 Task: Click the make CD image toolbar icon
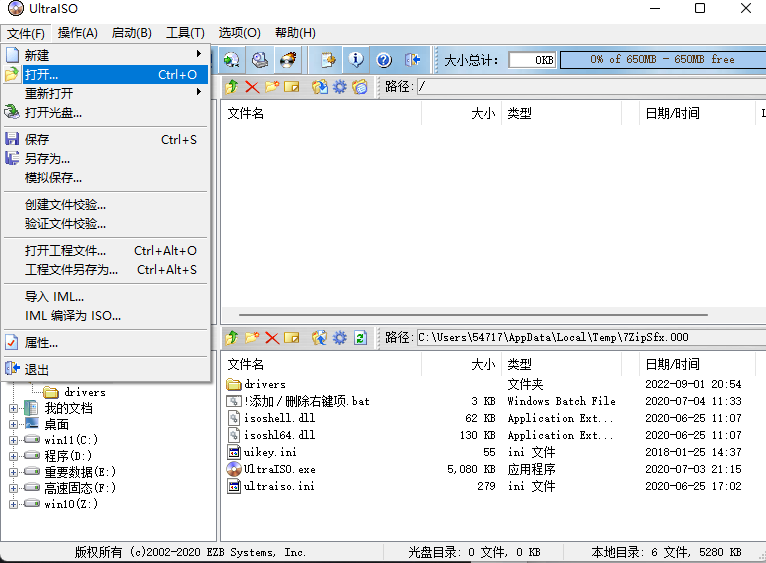click(x=232, y=60)
